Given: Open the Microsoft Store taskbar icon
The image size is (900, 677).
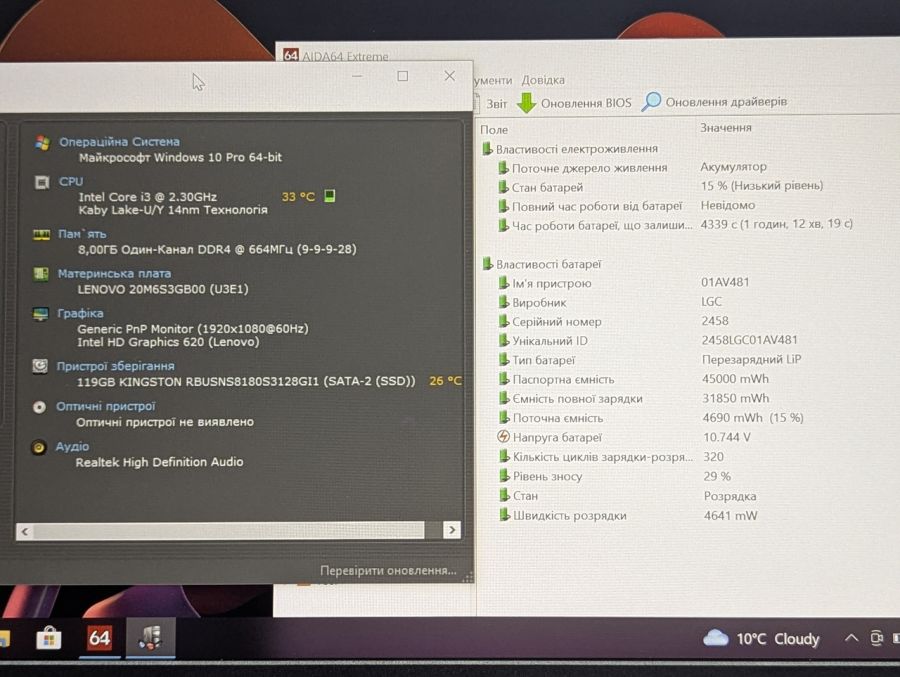Looking at the screenshot, I should click(x=49, y=638).
